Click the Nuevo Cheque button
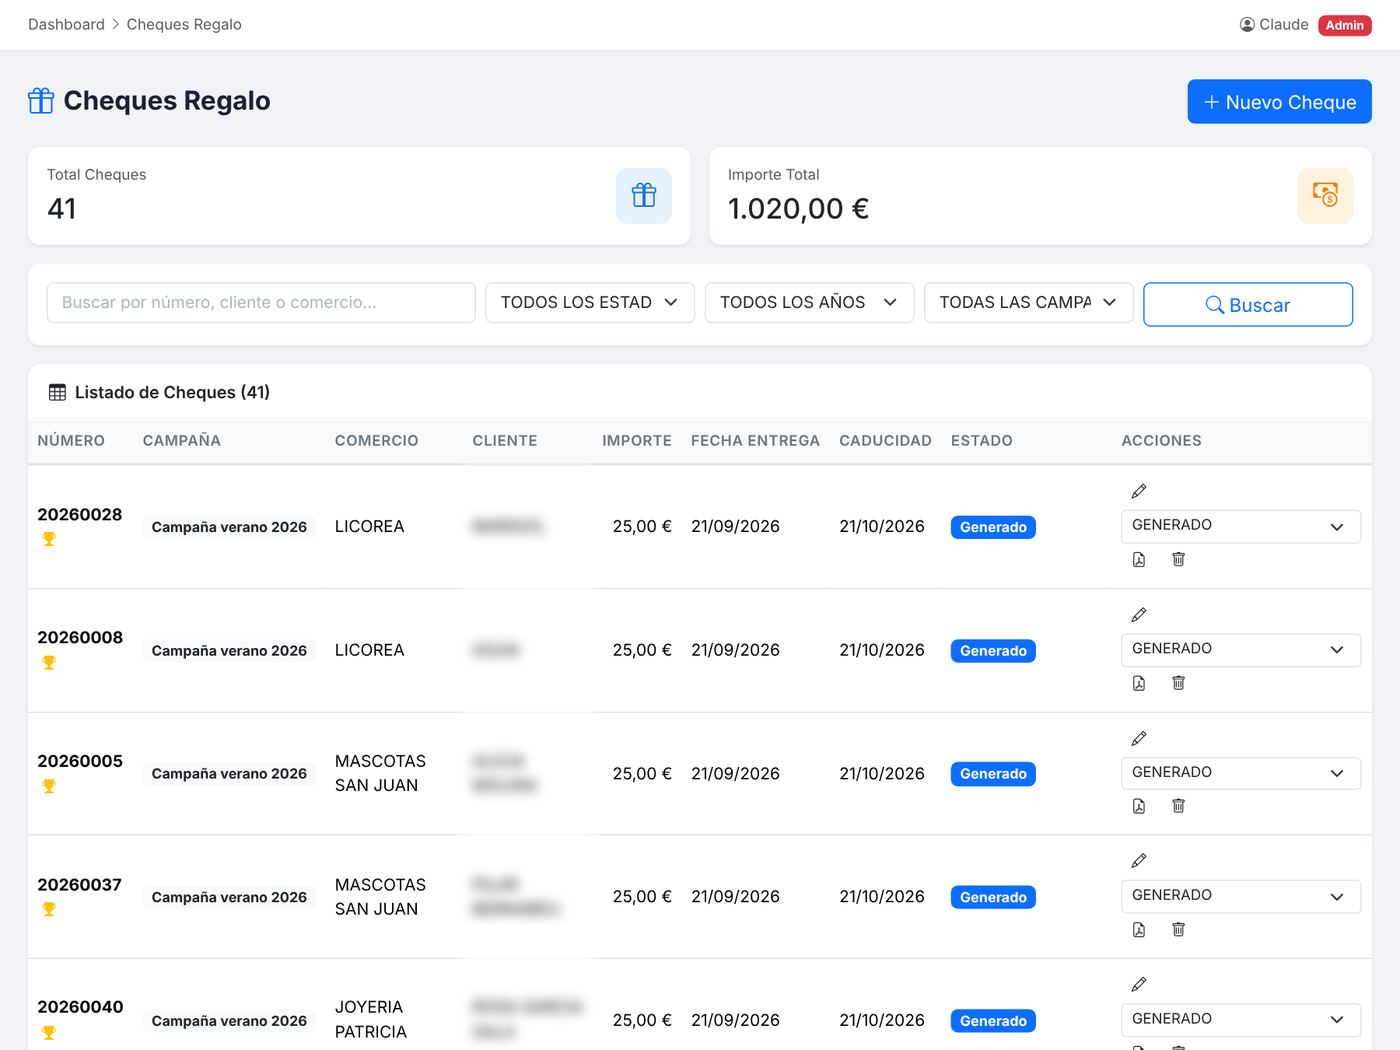The height and width of the screenshot is (1050, 1400). point(1280,102)
